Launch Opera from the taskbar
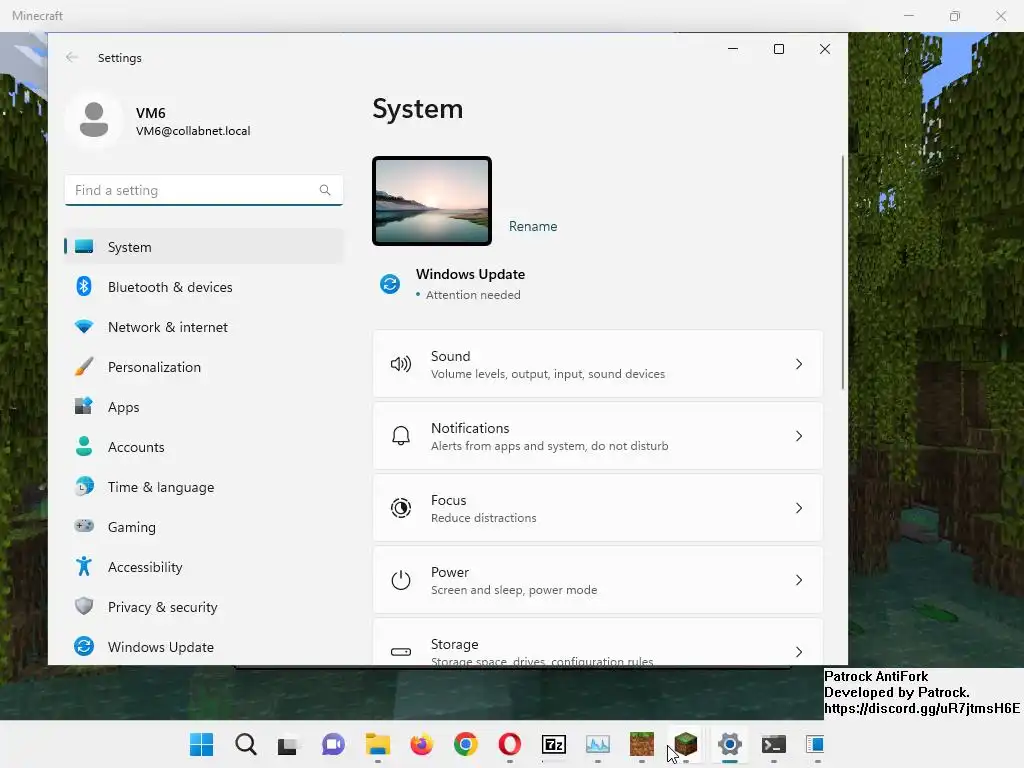Image resolution: width=1024 pixels, height=768 pixels. (x=509, y=744)
